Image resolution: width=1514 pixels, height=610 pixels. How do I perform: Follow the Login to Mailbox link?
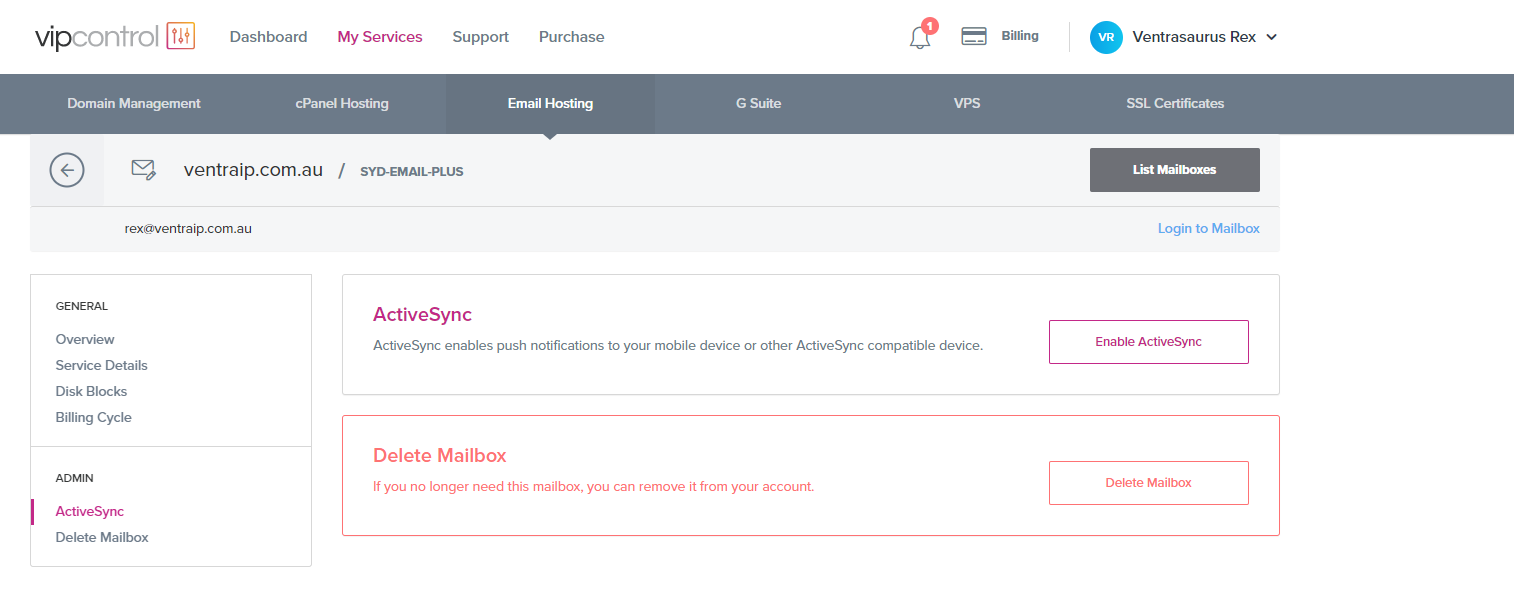coord(1209,228)
